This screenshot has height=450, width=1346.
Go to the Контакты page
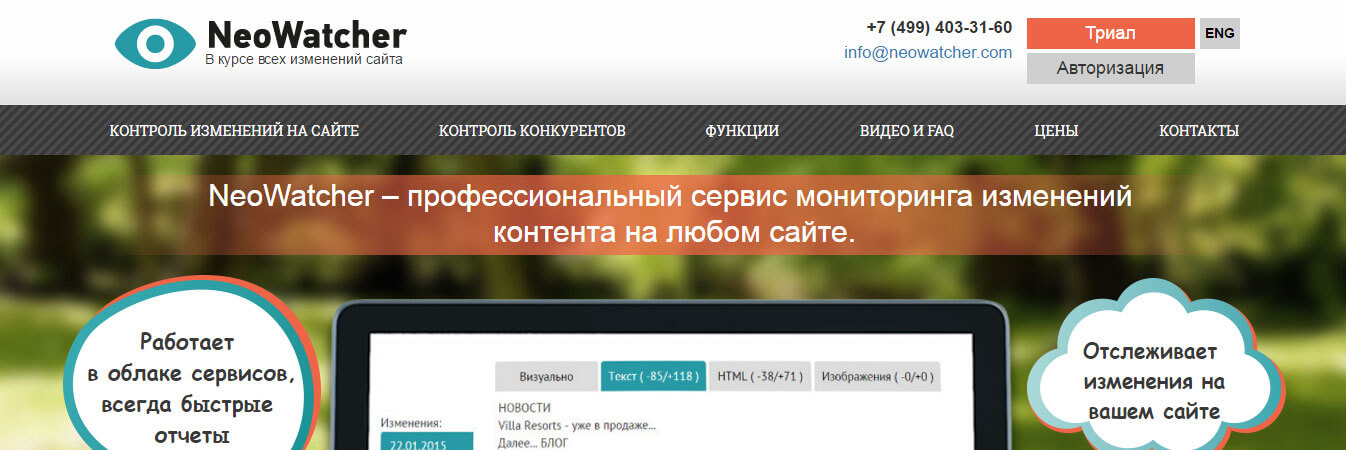[x=1198, y=131]
